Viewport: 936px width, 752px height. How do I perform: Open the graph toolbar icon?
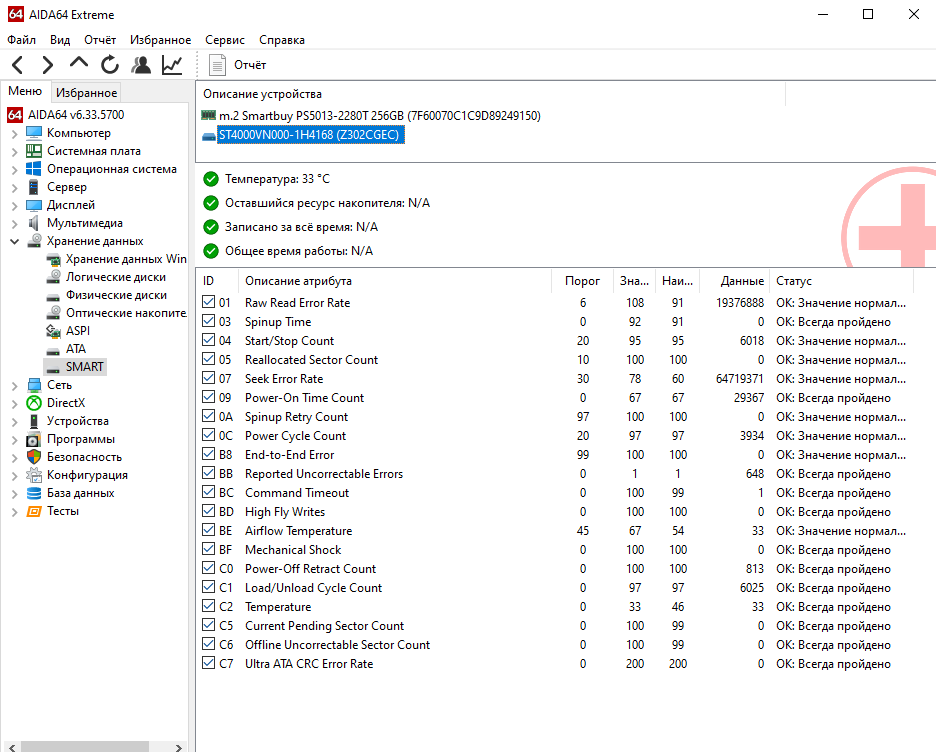point(172,64)
